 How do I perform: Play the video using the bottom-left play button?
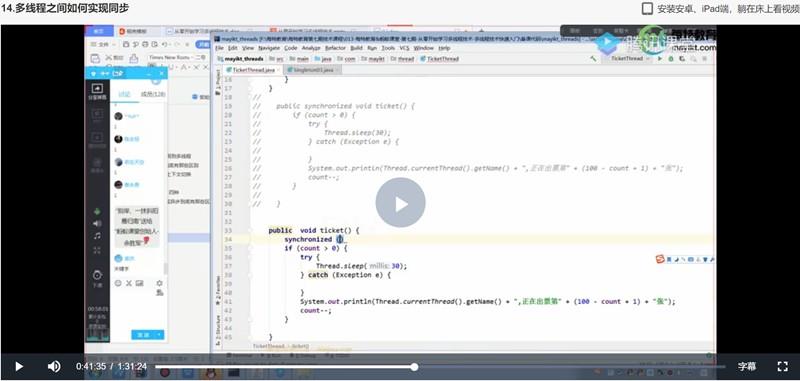tap(19, 366)
